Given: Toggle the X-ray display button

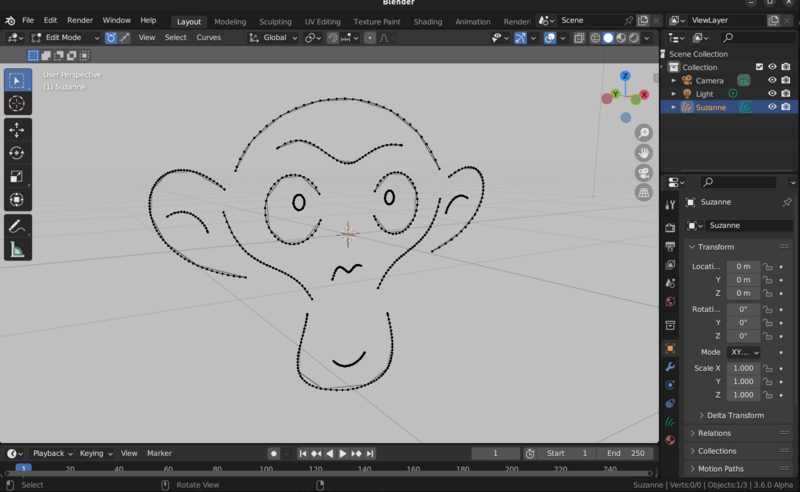Looking at the screenshot, I should point(579,38).
